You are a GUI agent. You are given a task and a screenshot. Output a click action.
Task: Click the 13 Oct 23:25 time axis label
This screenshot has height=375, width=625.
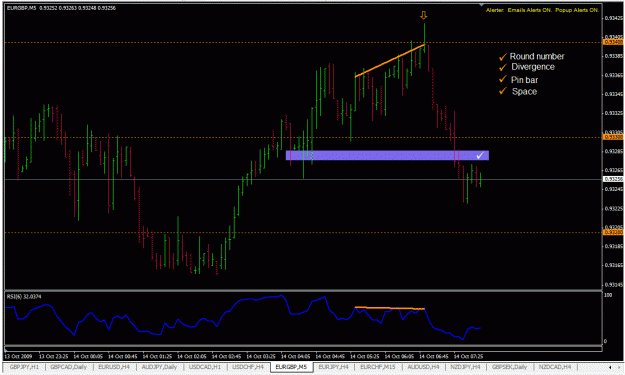click(x=53, y=356)
